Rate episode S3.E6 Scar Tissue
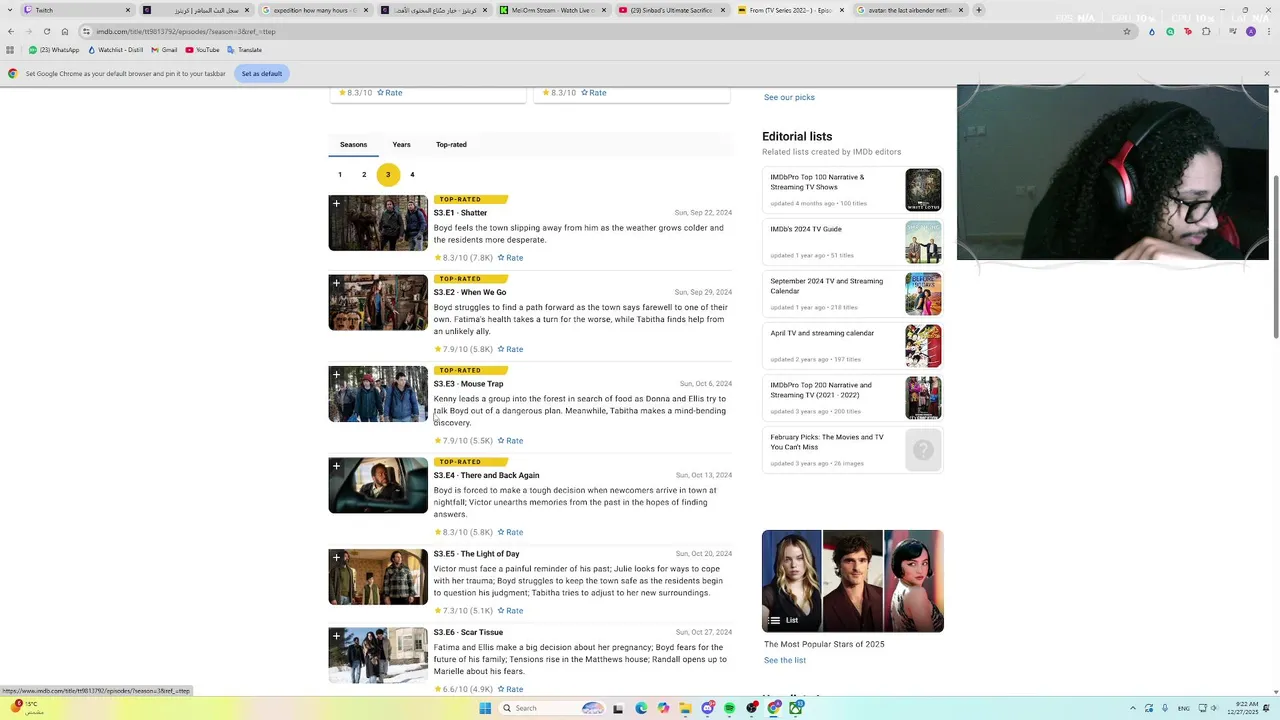The height and width of the screenshot is (720, 1280). pyautogui.click(x=510, y=689)
